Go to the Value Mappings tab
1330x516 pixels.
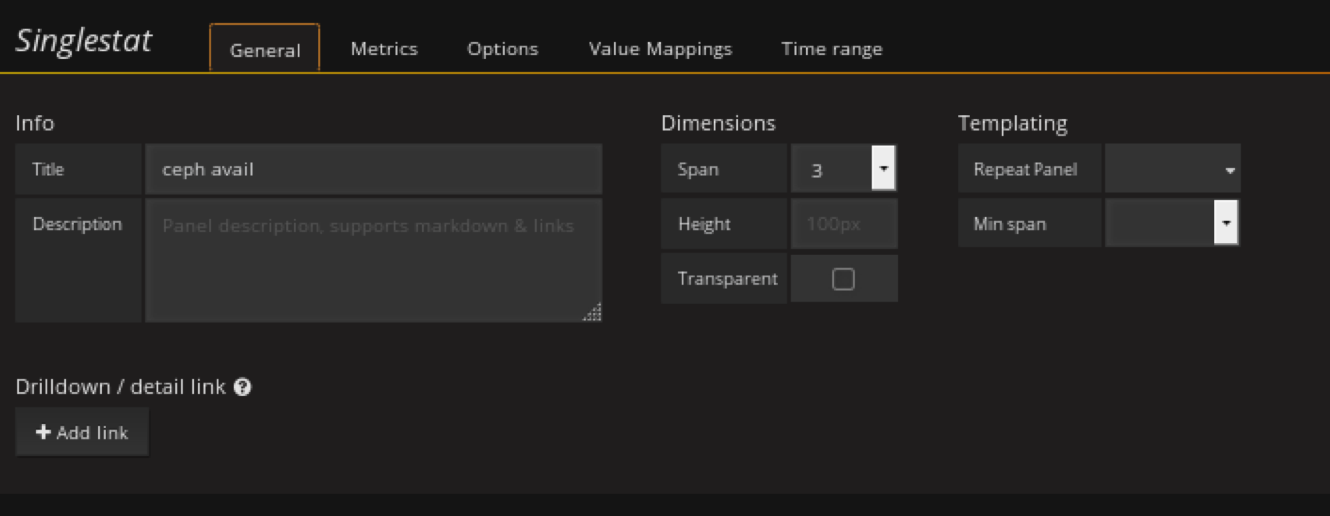point(660,49)
